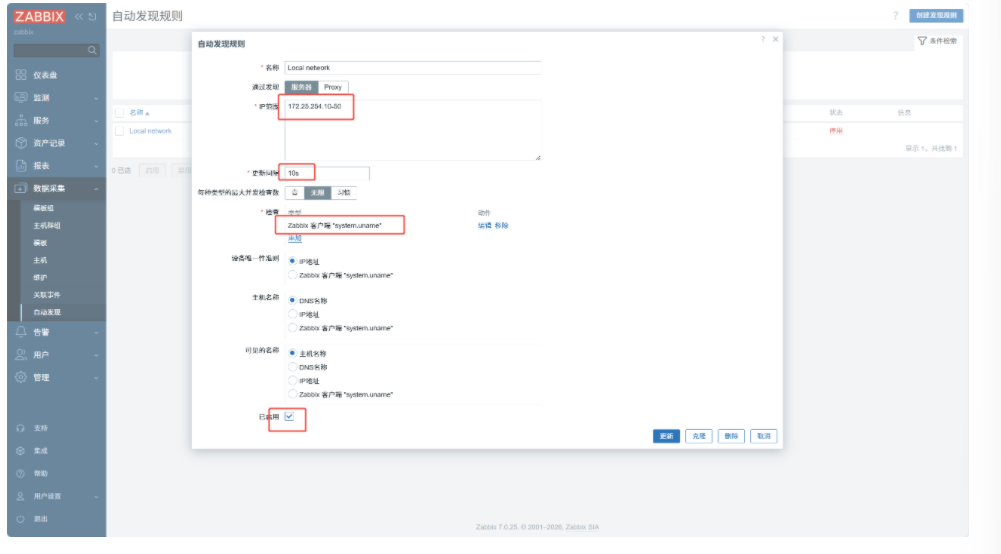
Task: Click the 集成 integrations icon
Action: point(20,451)
